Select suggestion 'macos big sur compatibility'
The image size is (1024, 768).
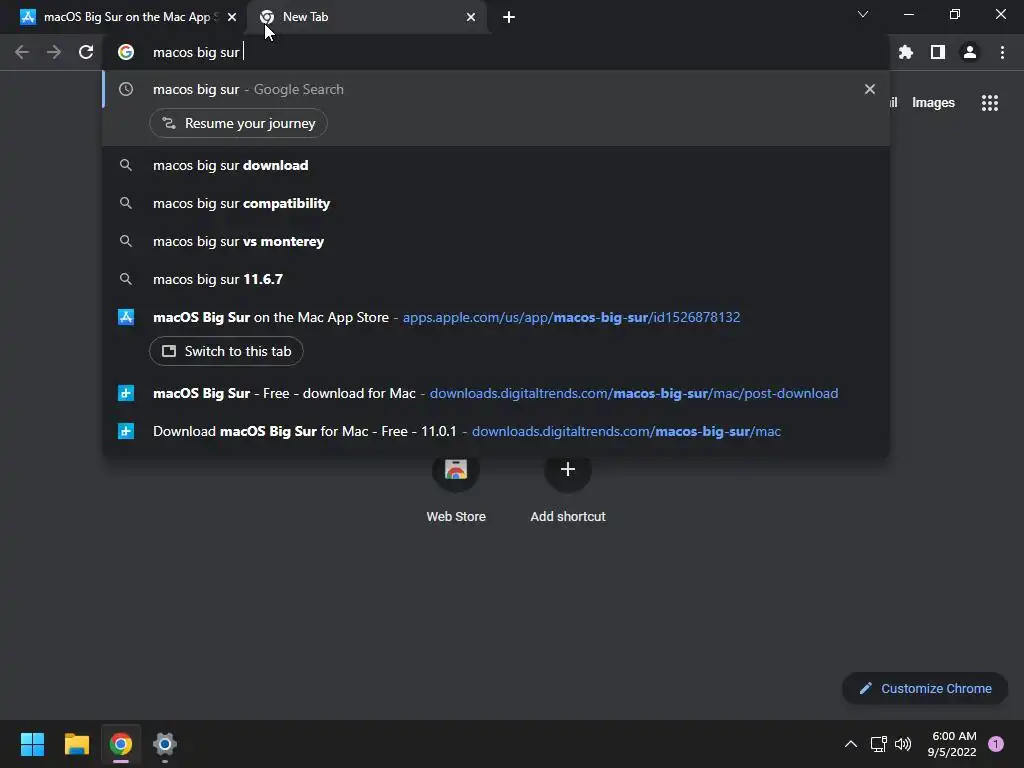(496, 203)
